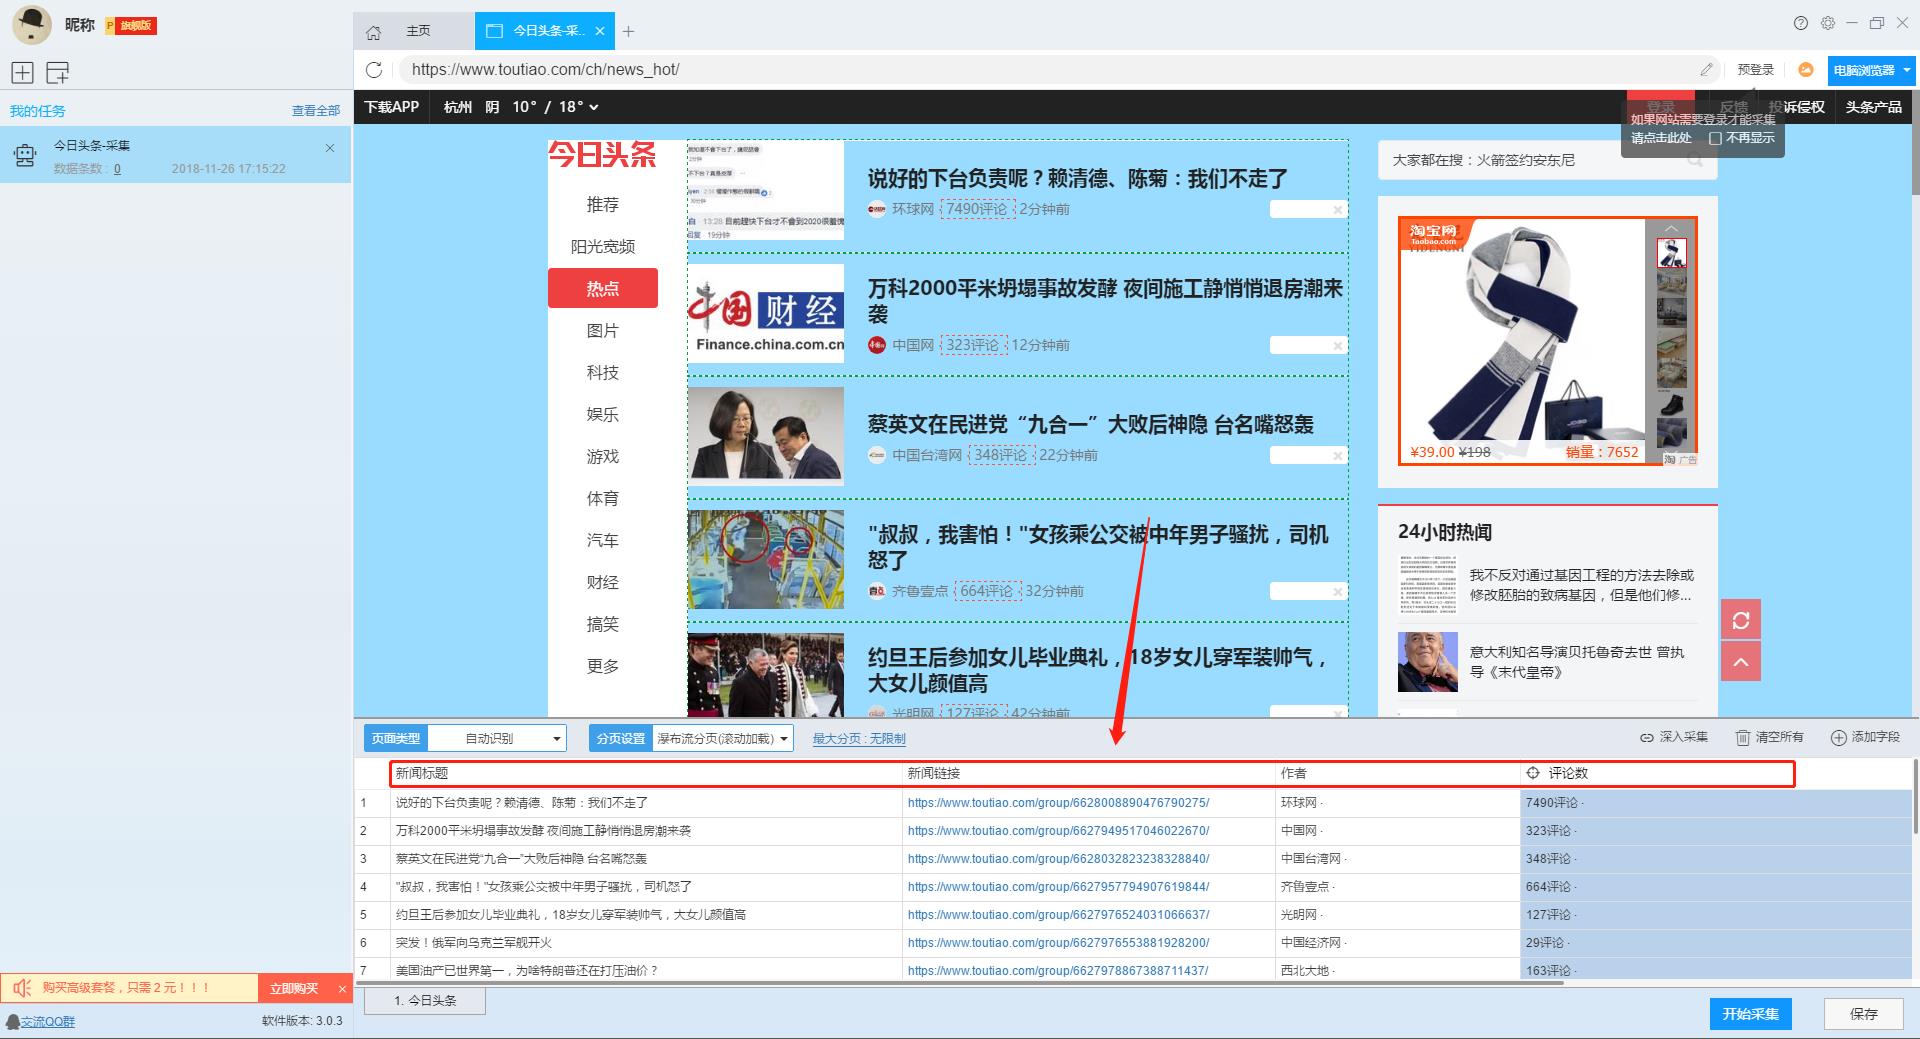Tick the 不再显示 checkbox
This screenshot has width=1920, height=1039.
(1715, 138)
